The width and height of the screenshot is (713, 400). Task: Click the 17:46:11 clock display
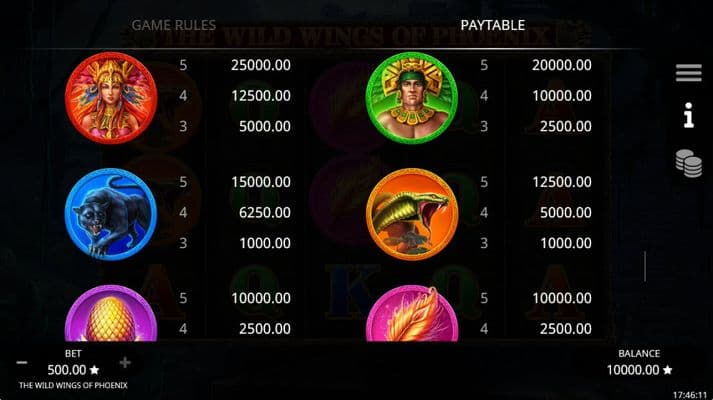click(x=690, y=395)
